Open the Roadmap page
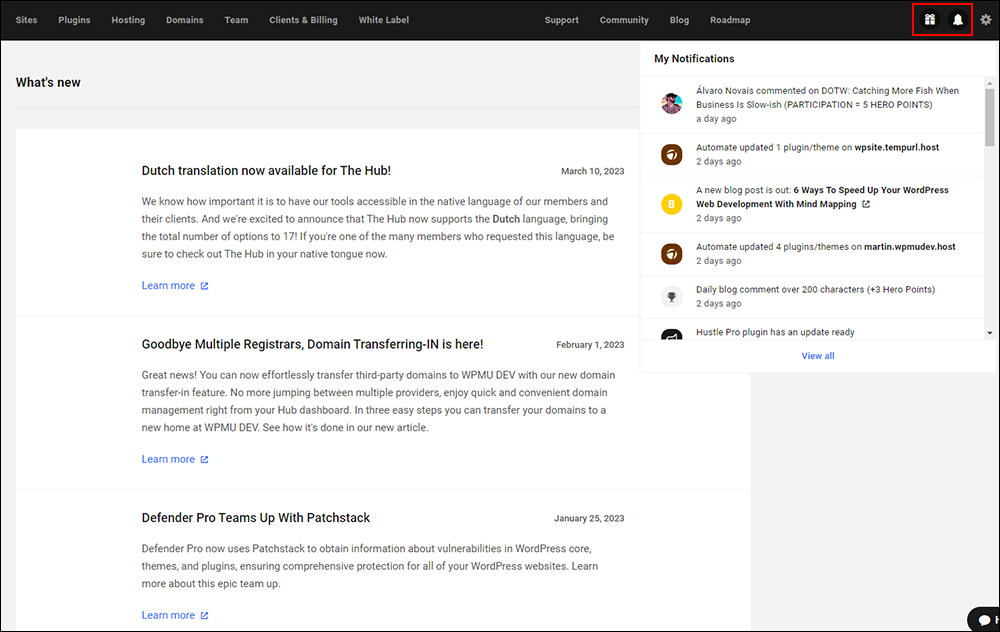This screenshot has width=1000, height=632. click(x=730, y=20)
